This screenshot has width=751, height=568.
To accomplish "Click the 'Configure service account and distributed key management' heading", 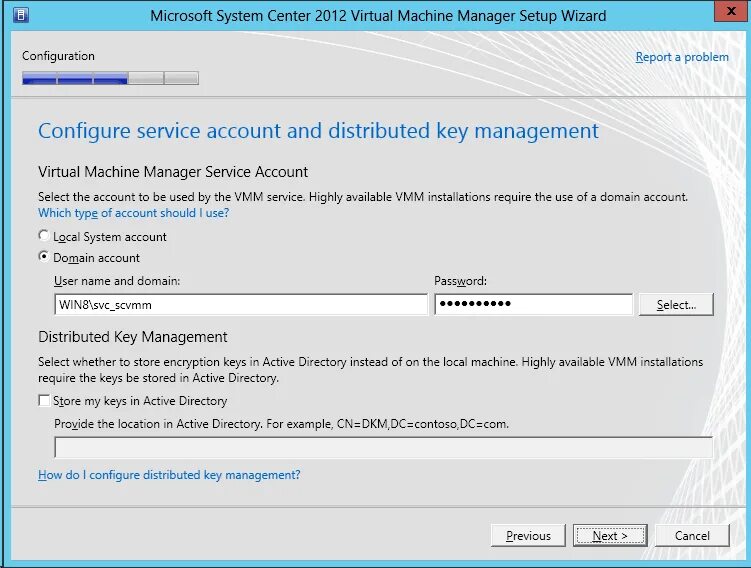I will point(319,131).
